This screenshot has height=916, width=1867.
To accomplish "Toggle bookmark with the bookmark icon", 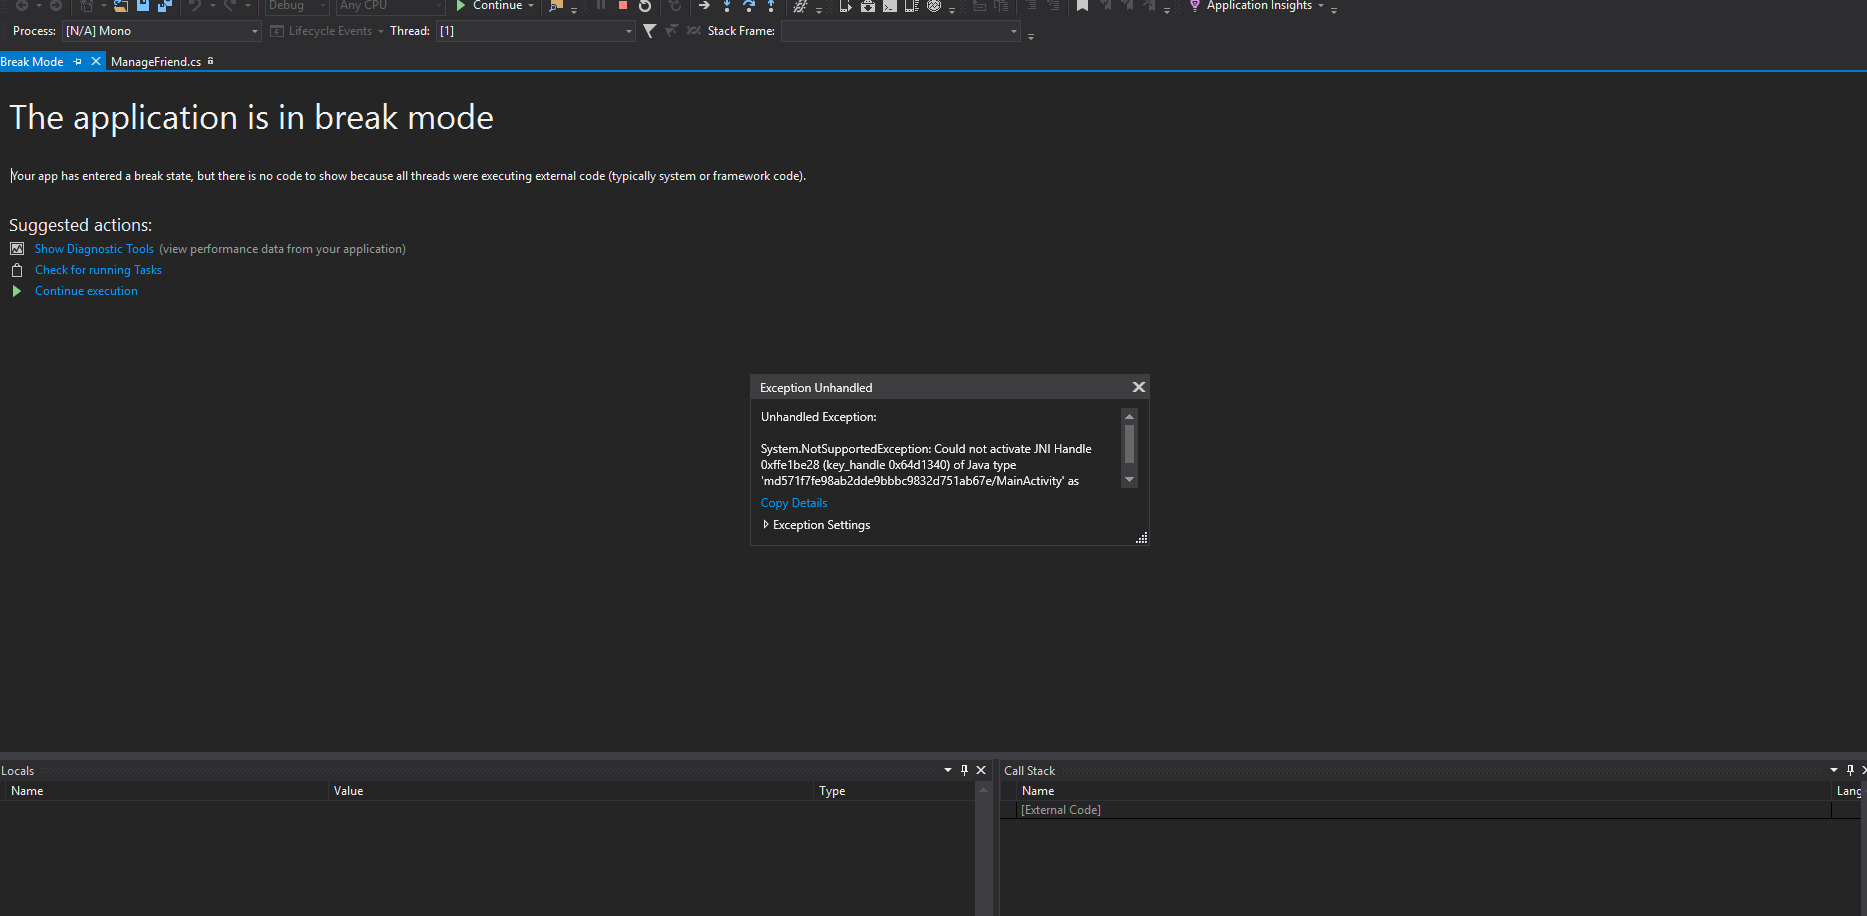I will [1082, 5].
